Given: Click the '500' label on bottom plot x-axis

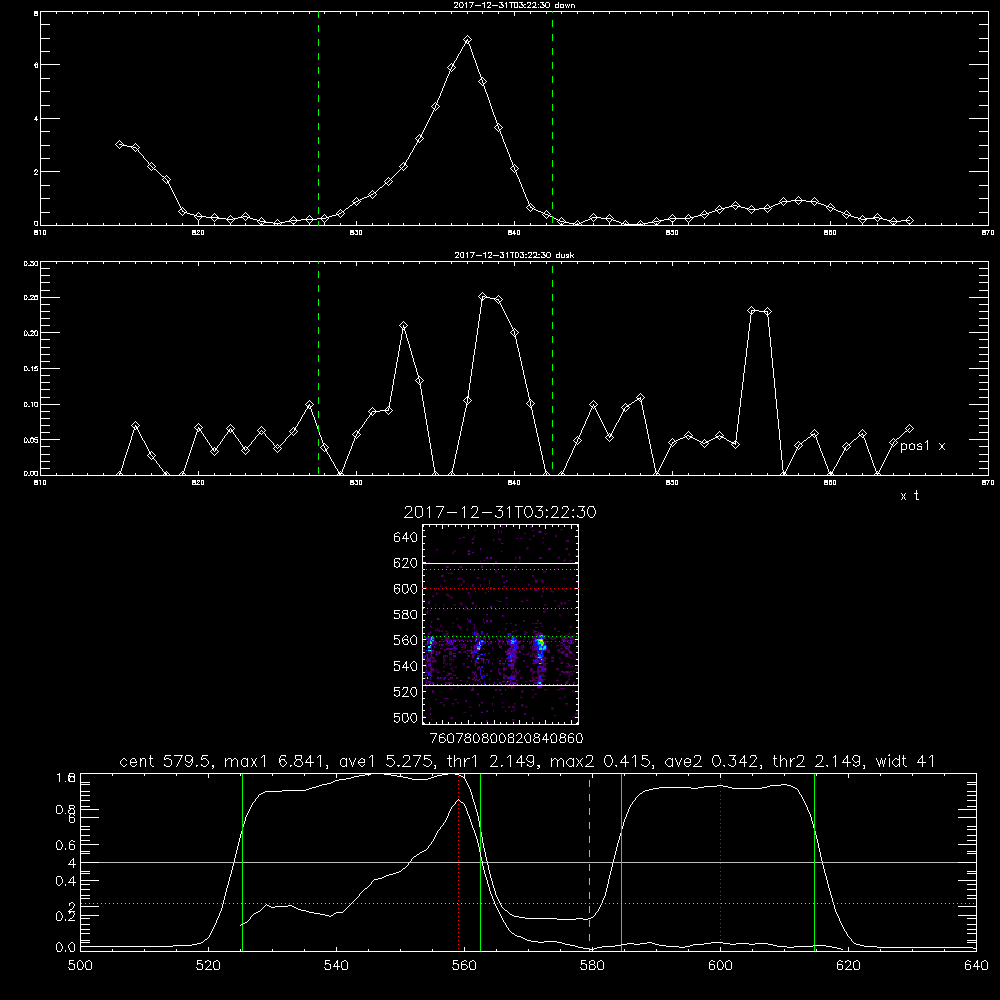Looking at the screenshot, I should coord(80,966).
